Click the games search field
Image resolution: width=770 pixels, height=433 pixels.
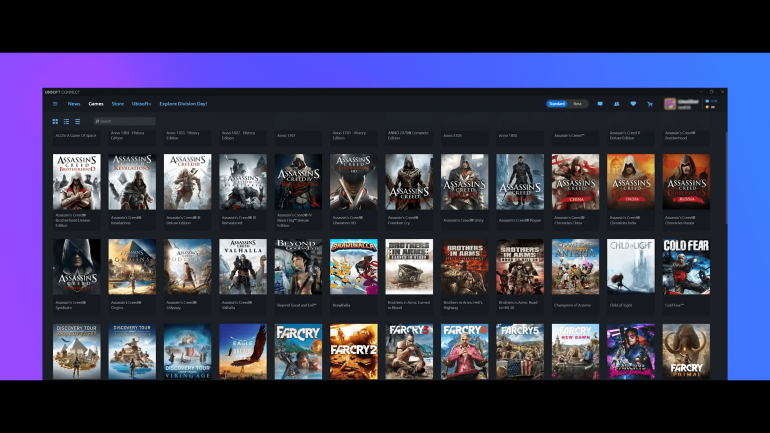point(124,121)
